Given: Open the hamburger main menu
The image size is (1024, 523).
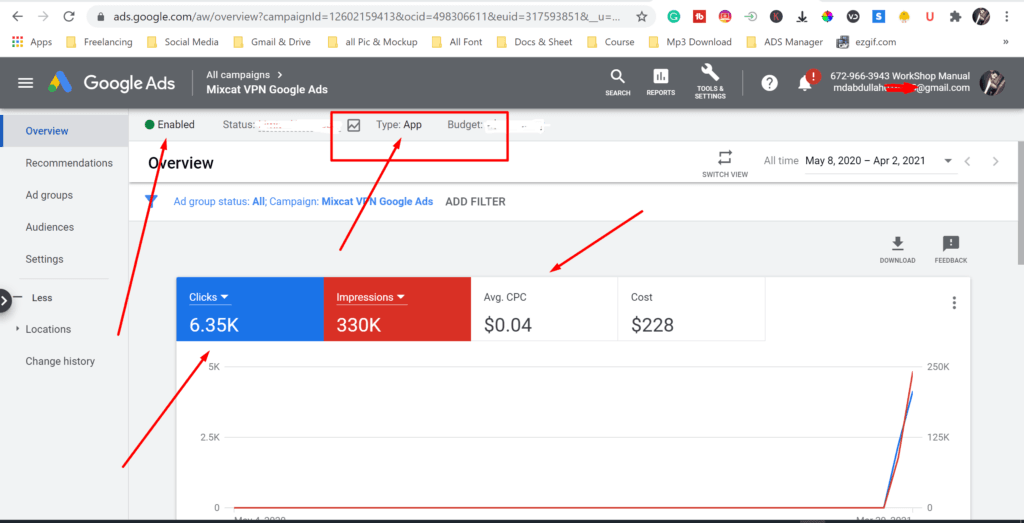Looking at the screenshot, I should point(25,83).
